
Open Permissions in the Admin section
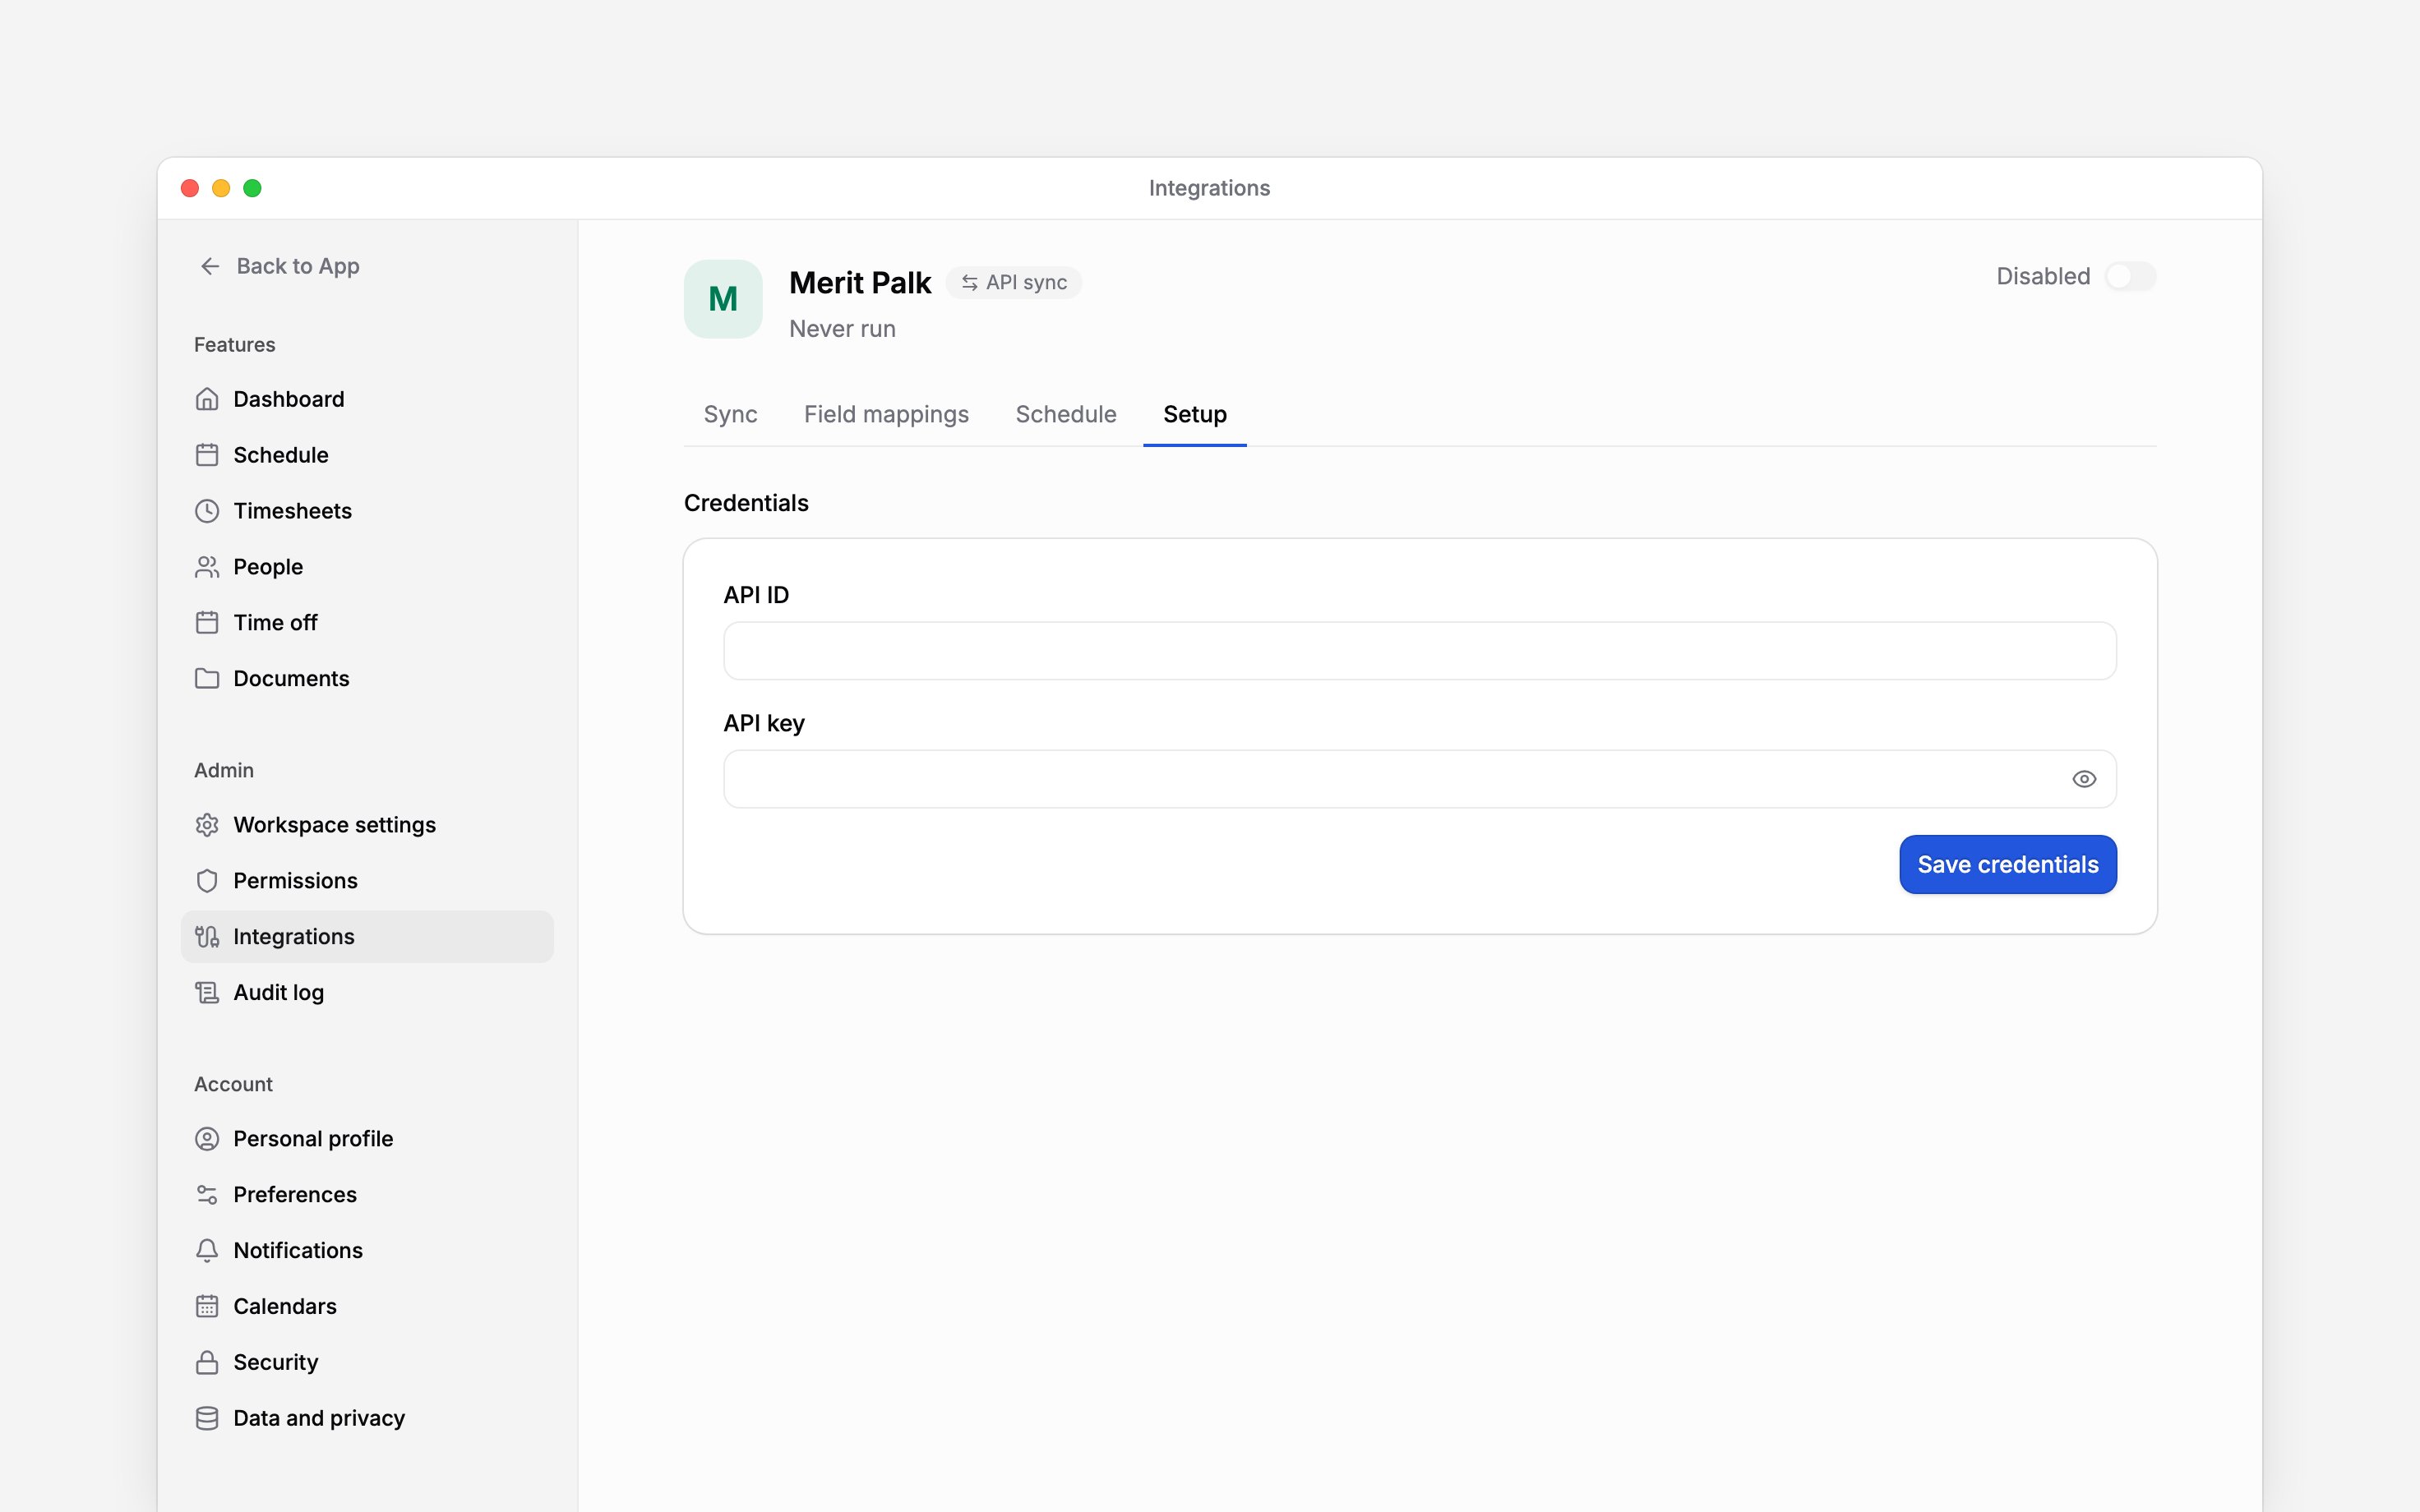point(367,881)
